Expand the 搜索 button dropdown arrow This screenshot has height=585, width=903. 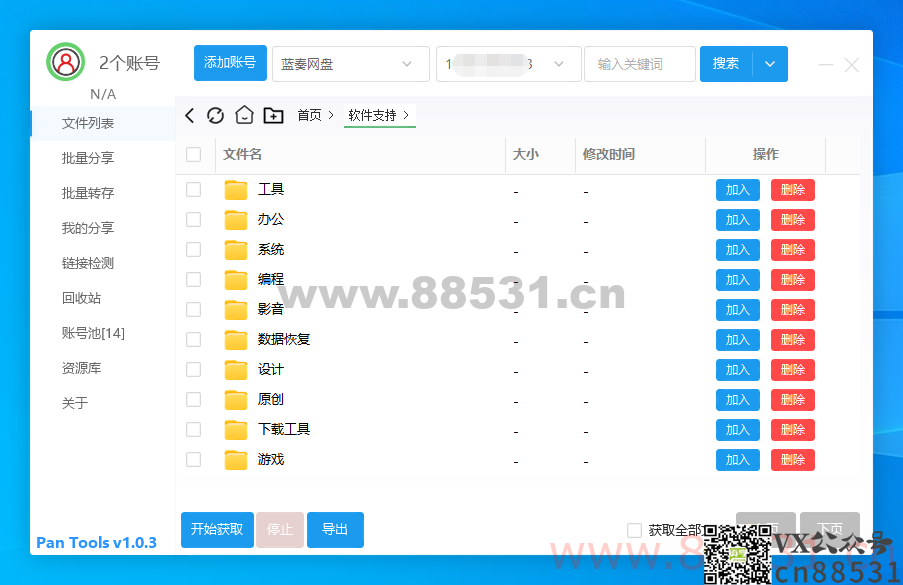770,64
